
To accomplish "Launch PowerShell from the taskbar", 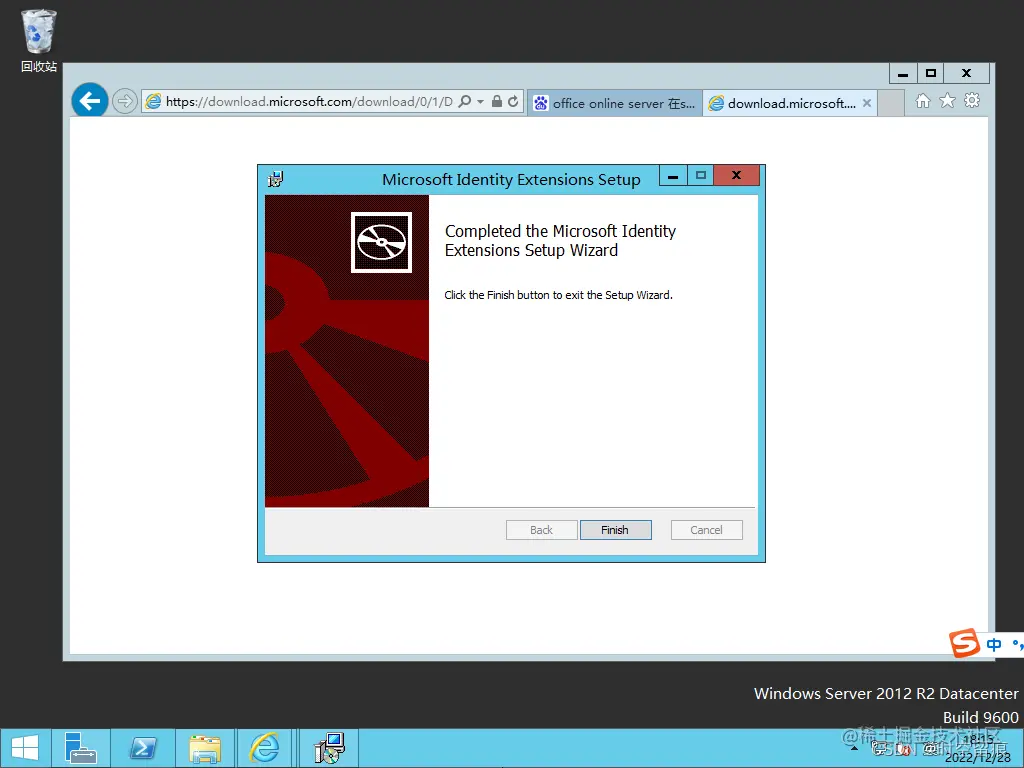I will (143, 748).
